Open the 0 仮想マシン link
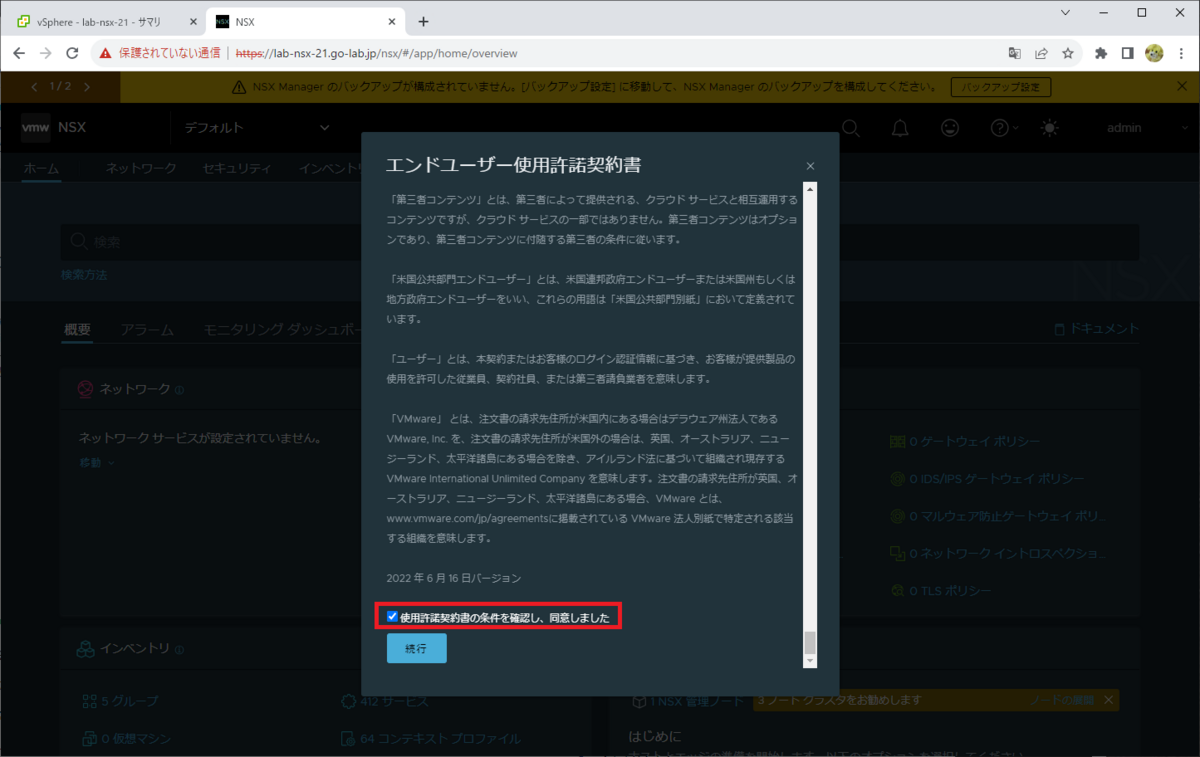1200x757 pixels. (x=126, y=739)
